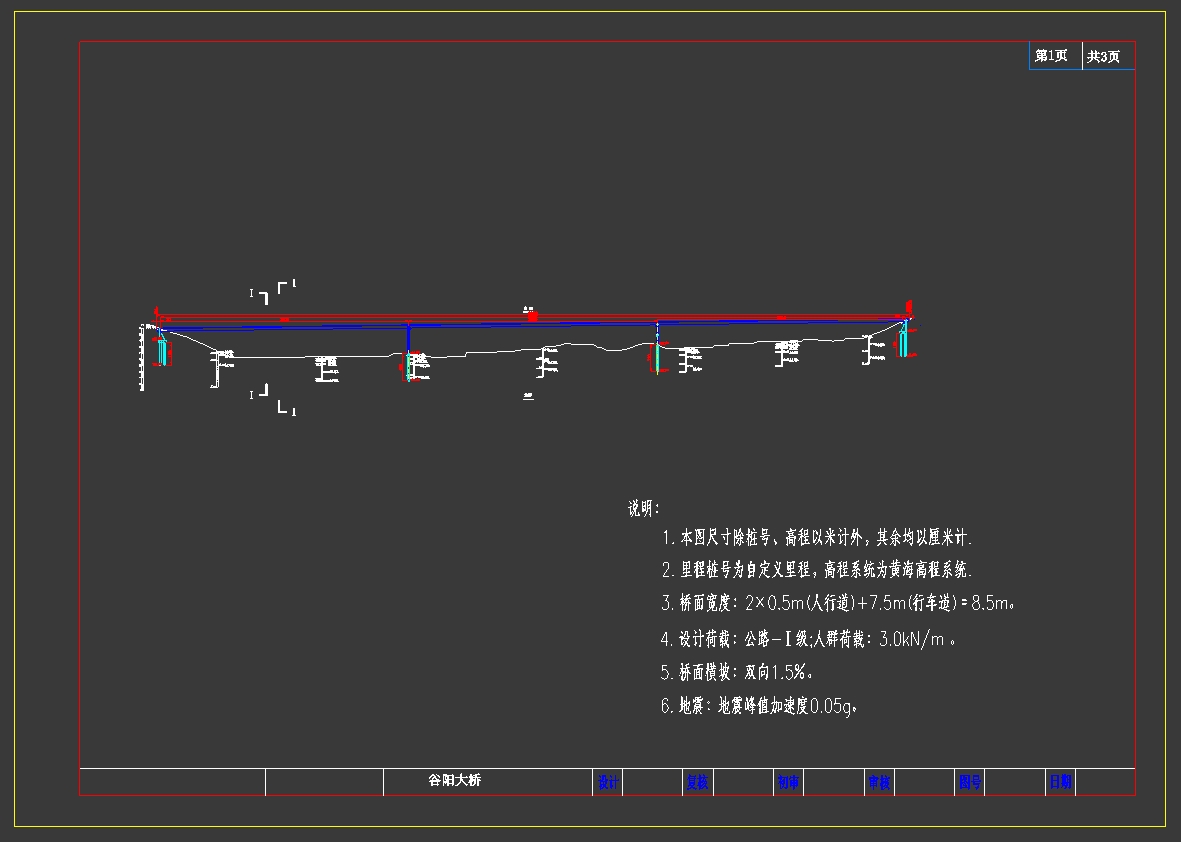Image resolution: width=1181 pixels, height=842 pixels.
Task: Select the cyan right abutment in elevation
Action: click(903, 342)
